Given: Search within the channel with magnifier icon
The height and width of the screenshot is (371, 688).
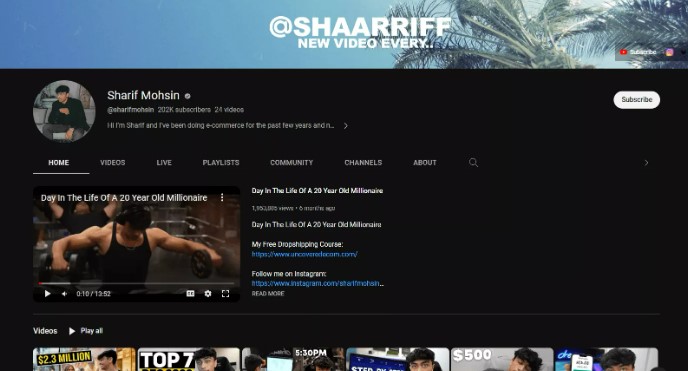Looking at the screenshot, I should point(473,163).
